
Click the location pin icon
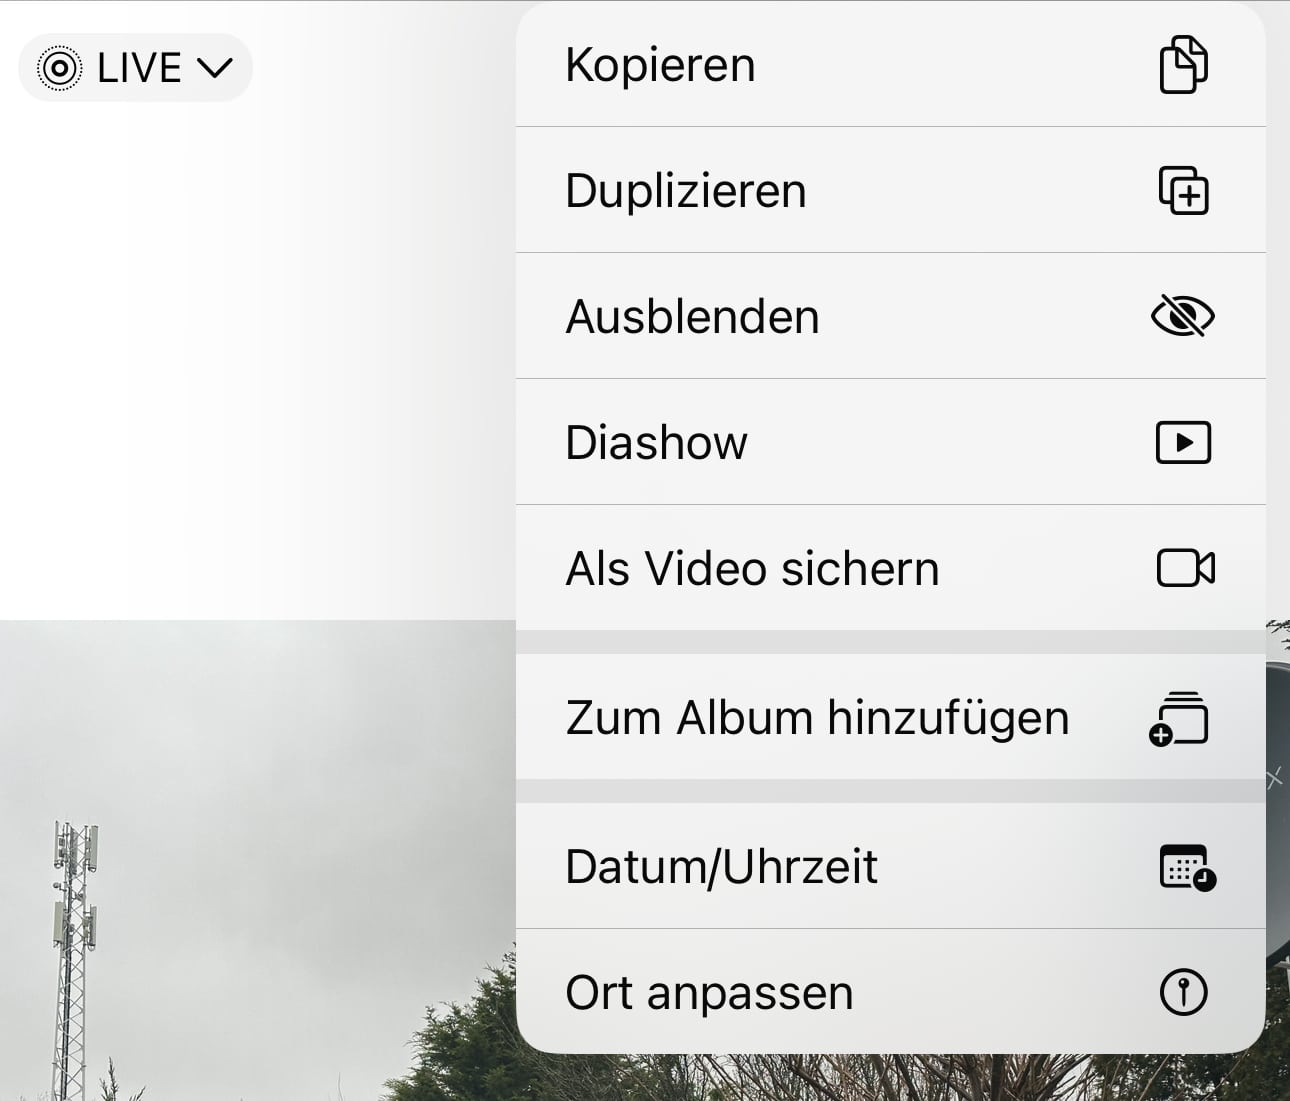(1183, 993)
